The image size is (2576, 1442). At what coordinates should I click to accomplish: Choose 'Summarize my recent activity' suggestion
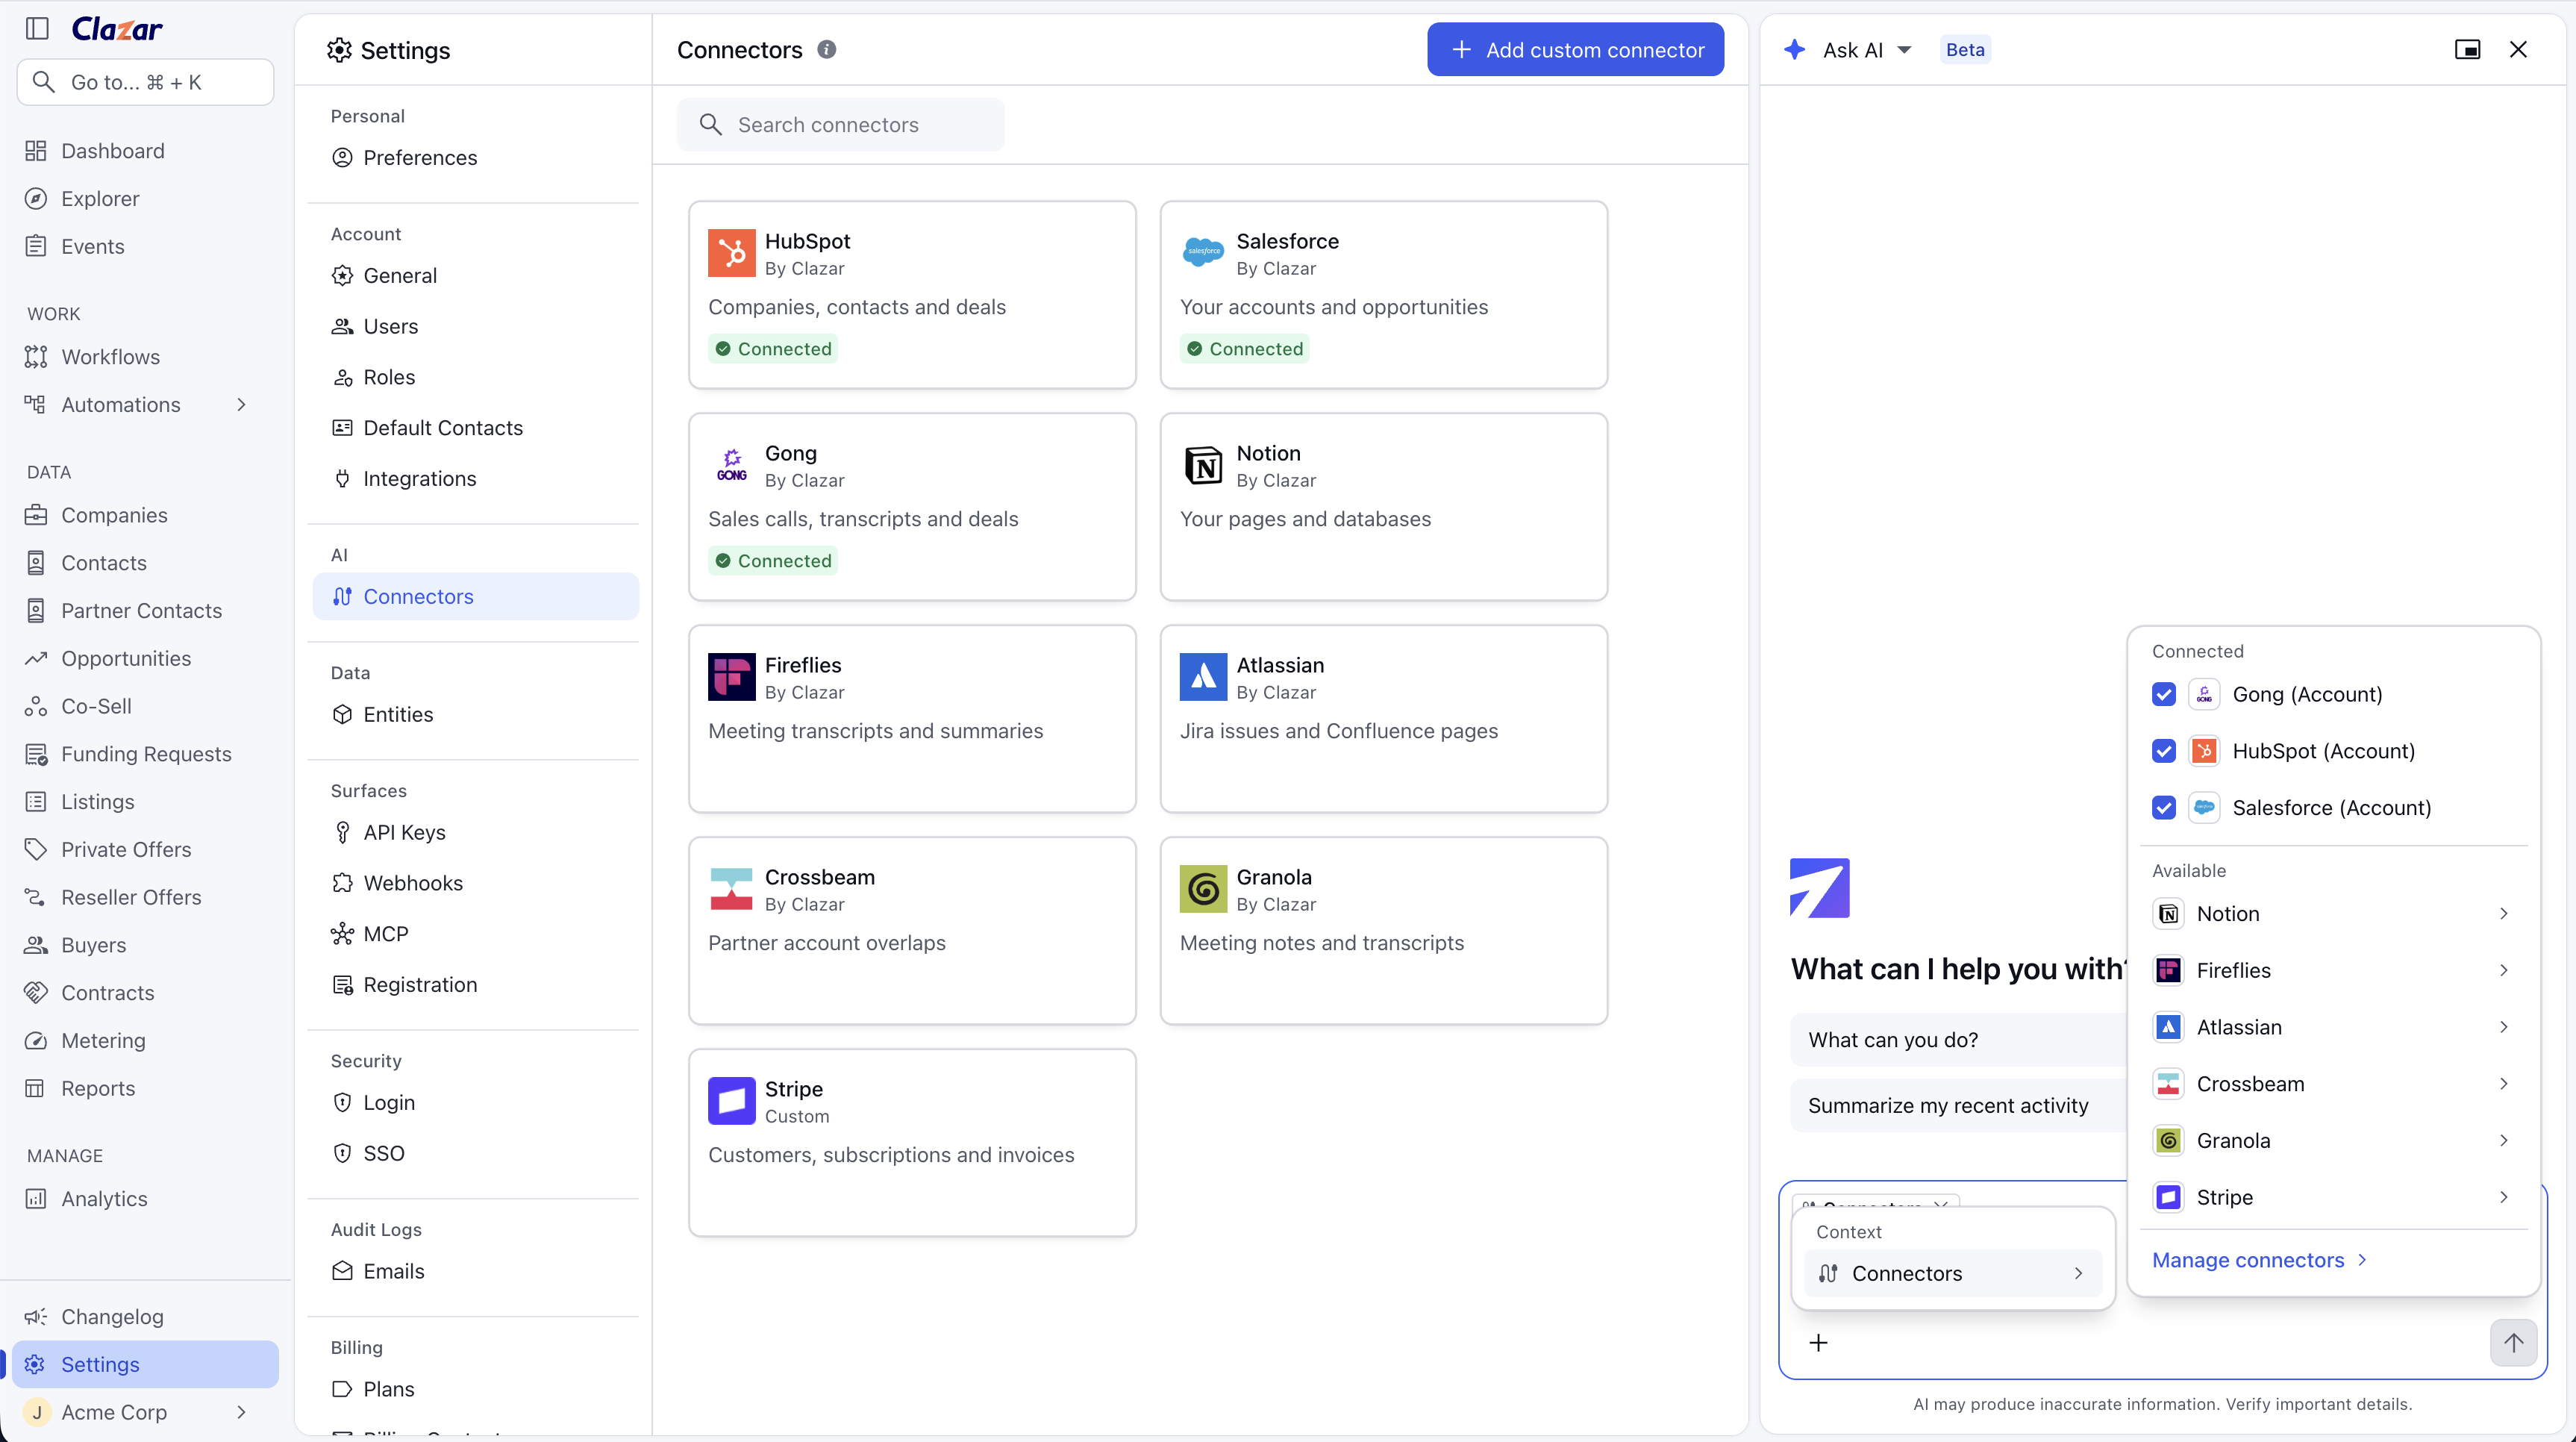[x=1958, y=1105]
